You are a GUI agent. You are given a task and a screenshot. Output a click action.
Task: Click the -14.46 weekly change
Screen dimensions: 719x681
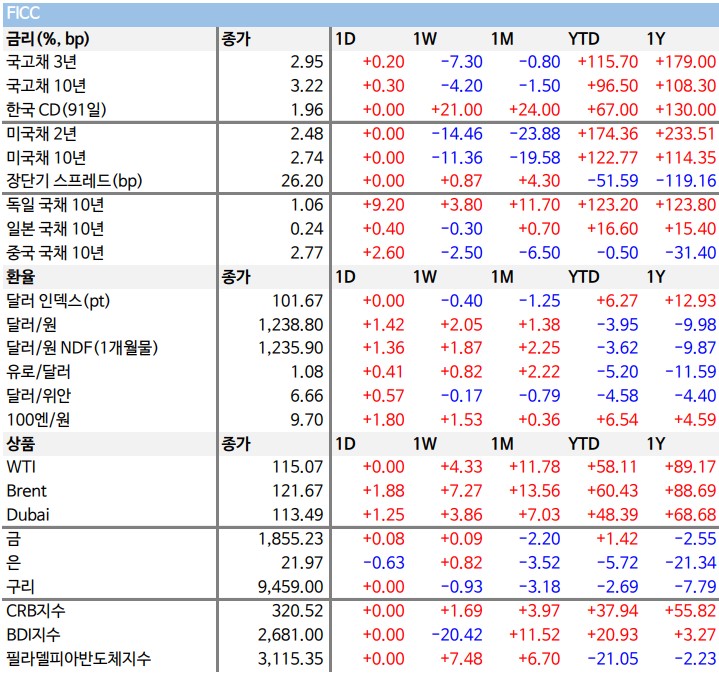tap(457, 134)
